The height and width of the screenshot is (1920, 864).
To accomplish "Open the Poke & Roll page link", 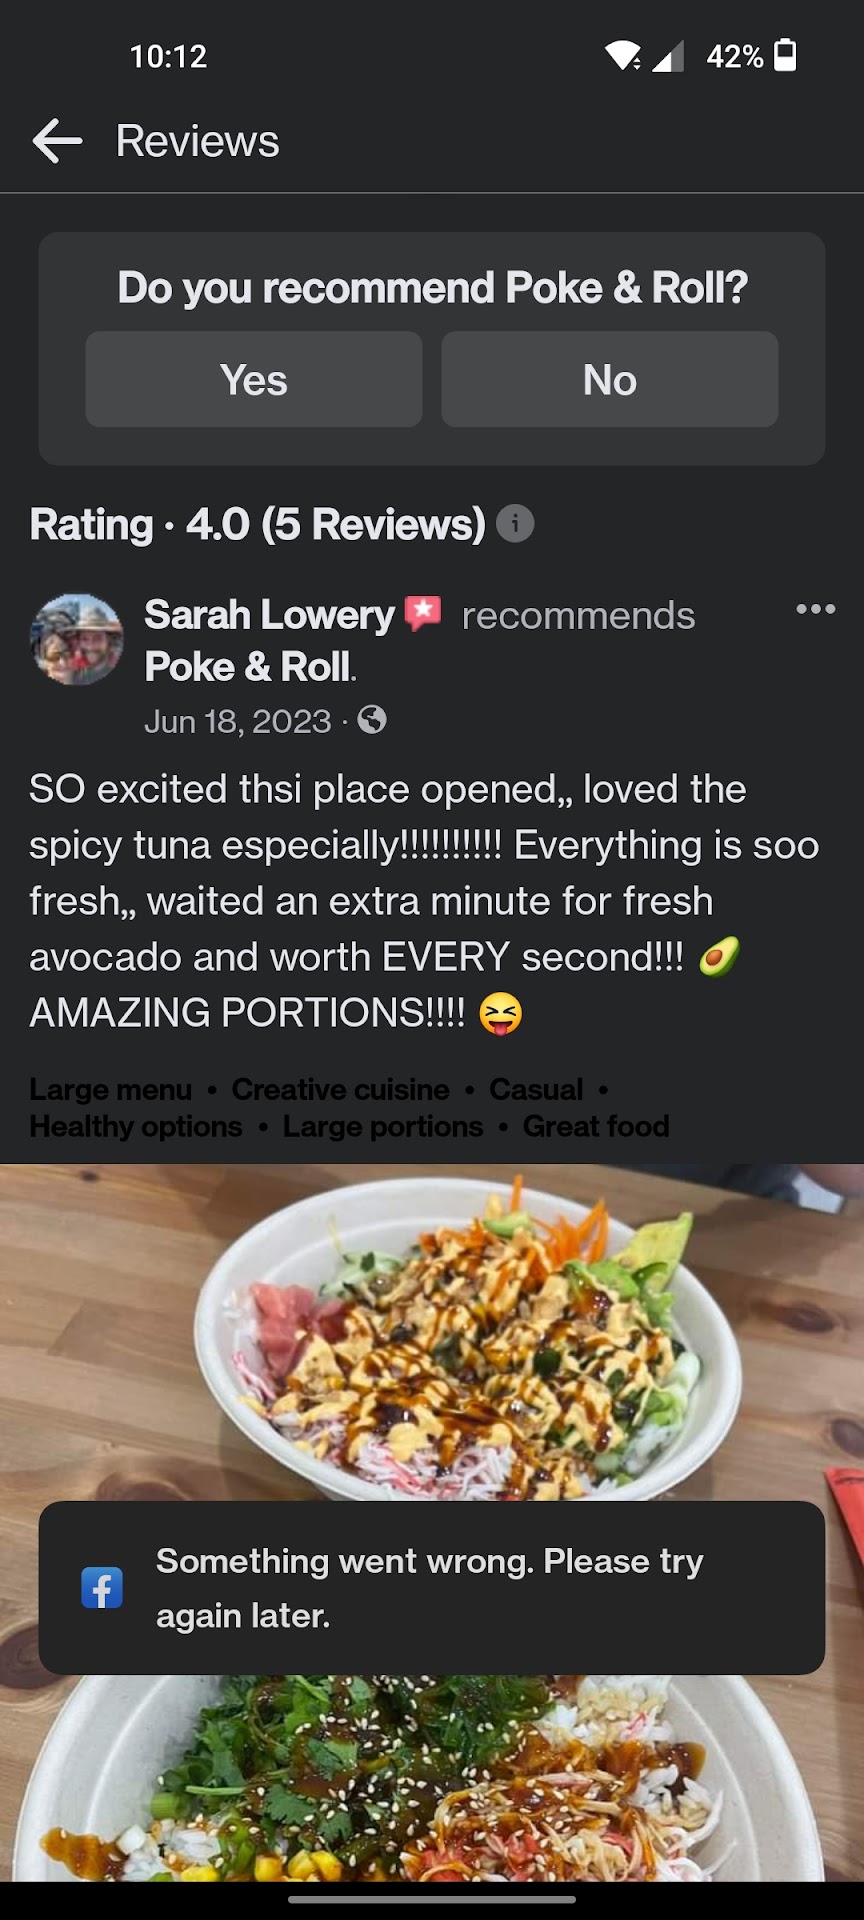I will [x=249, y=667].
